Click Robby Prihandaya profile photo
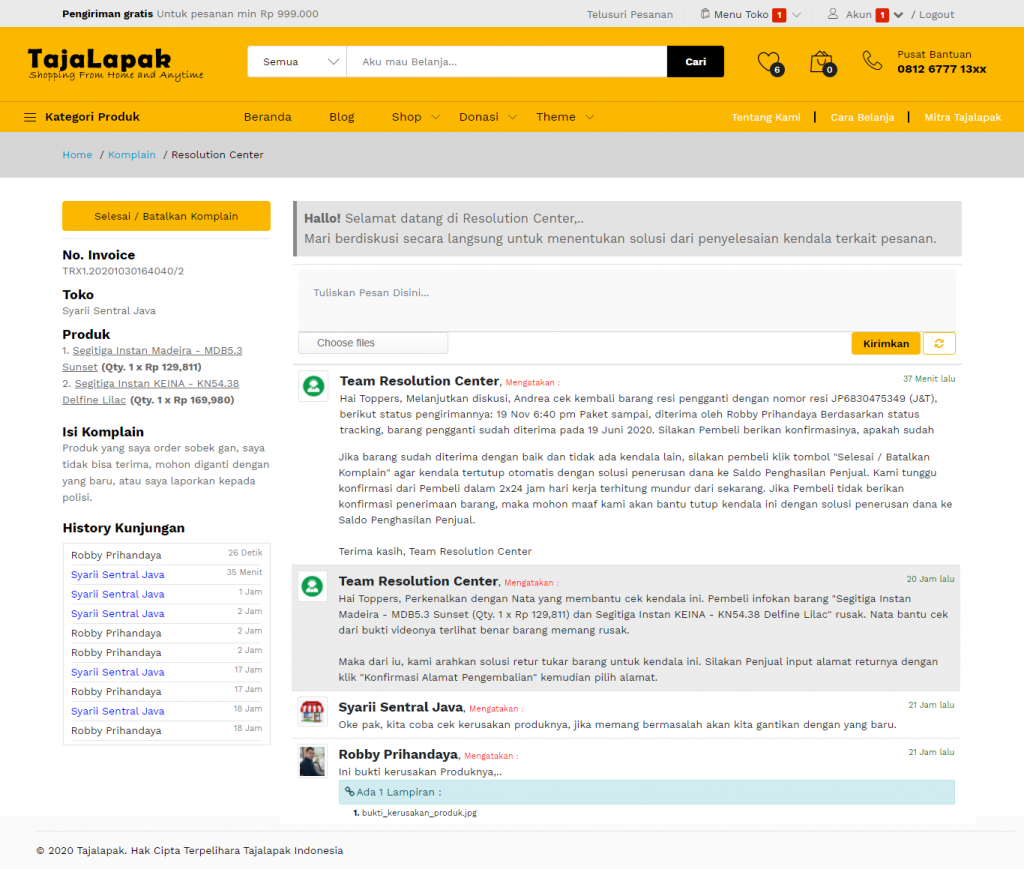The width and height of the screenshot is (1024, 869). pos(312,761)
